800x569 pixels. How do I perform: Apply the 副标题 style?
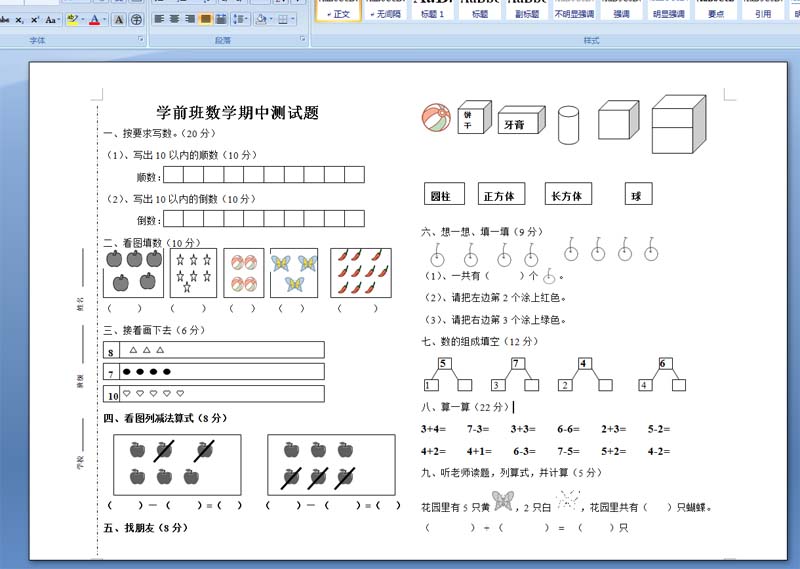527,11
